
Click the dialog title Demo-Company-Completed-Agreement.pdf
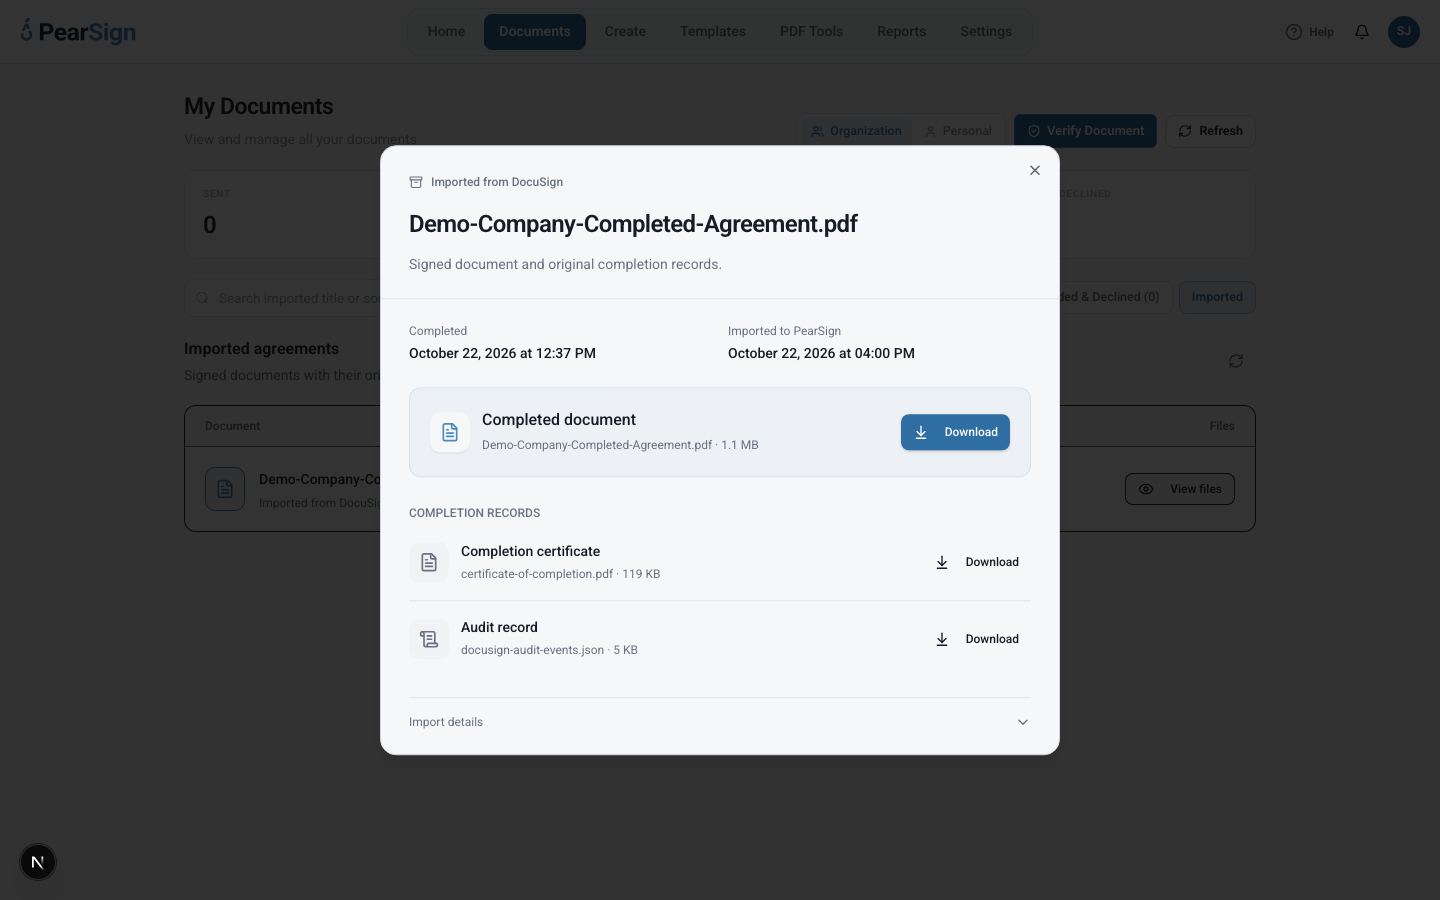[633, 224]
